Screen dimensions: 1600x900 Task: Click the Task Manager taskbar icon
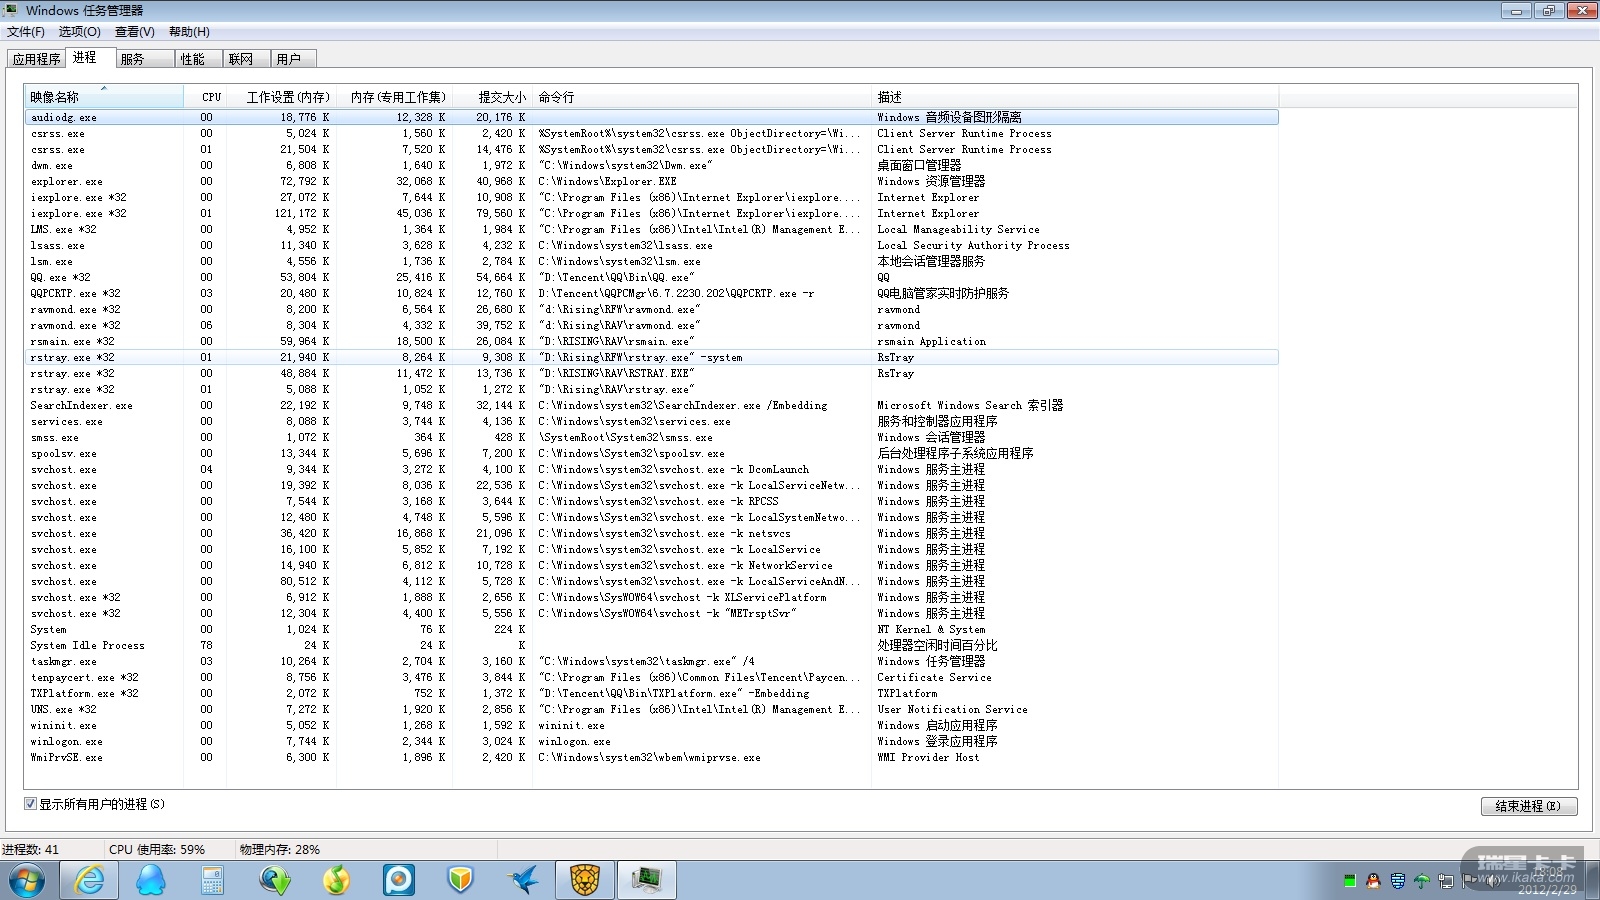click(647, 880)
